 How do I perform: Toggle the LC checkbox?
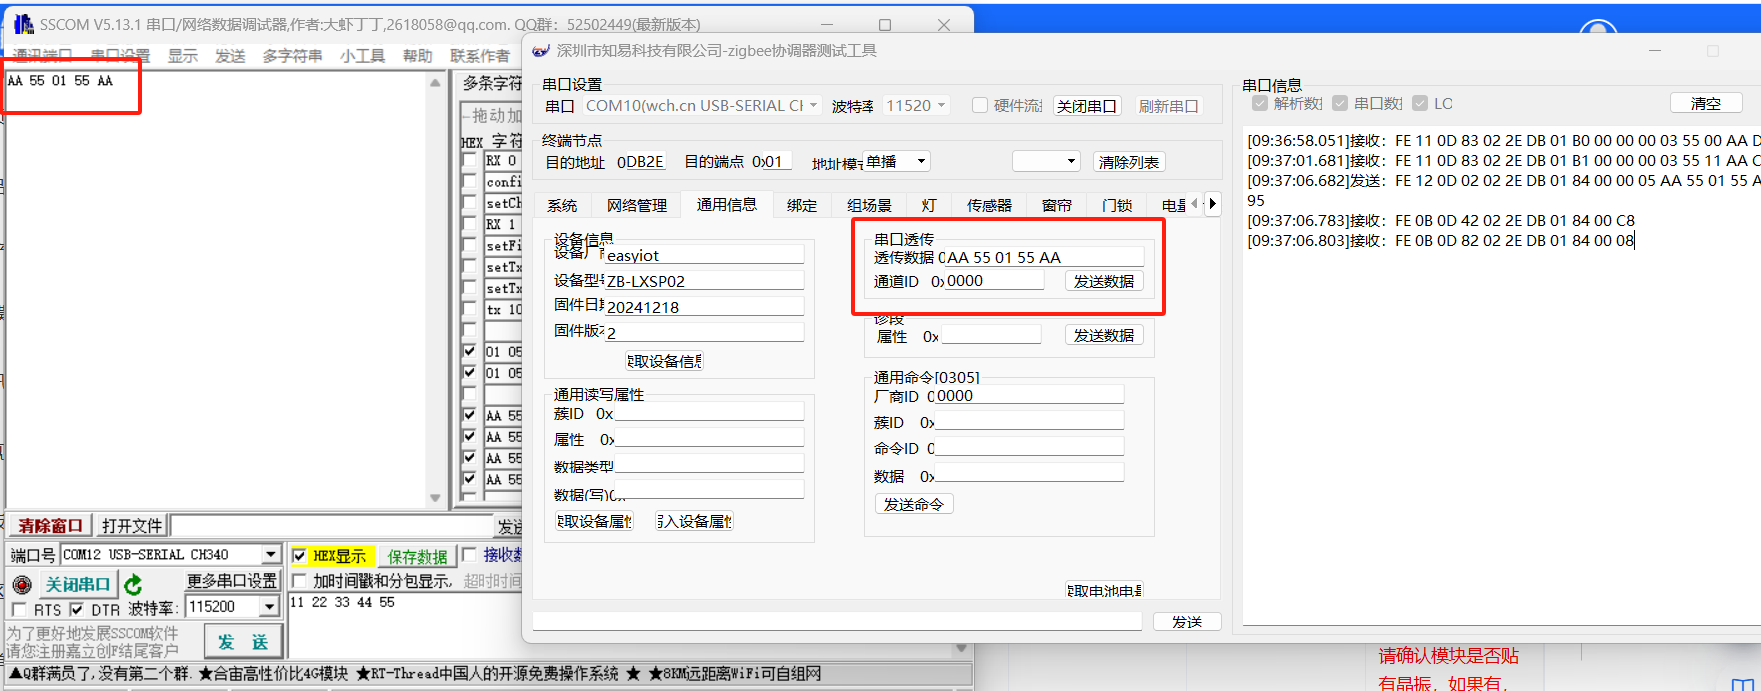(x=1420, y=103)
